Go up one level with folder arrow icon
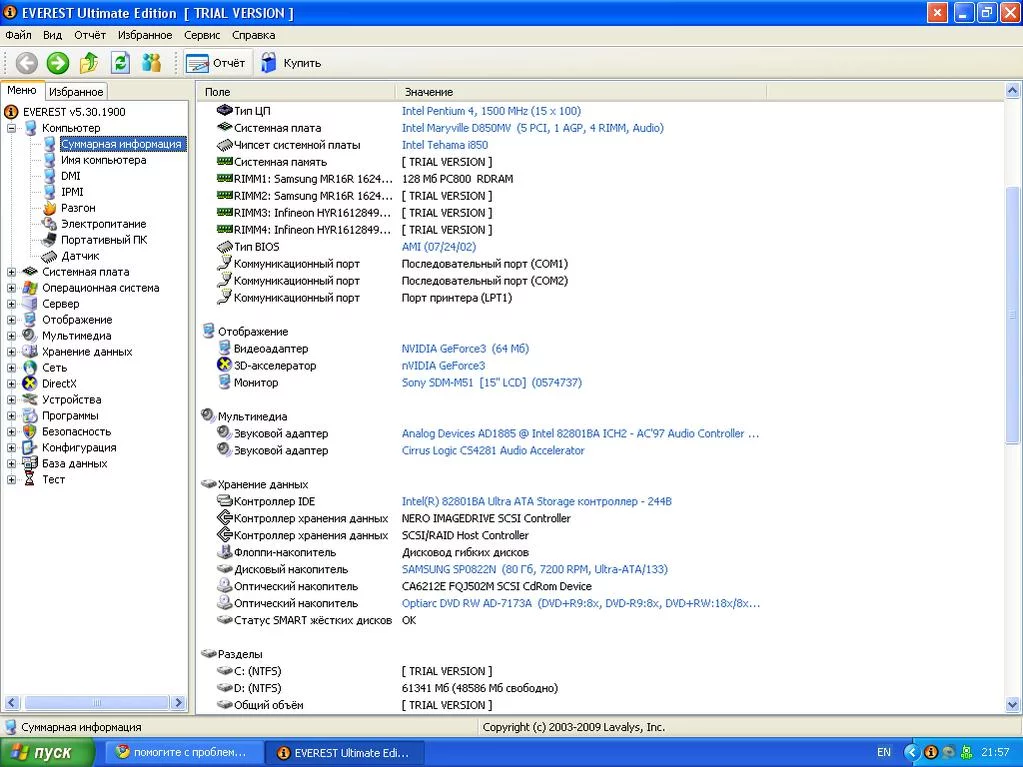 tap(89, 63)
